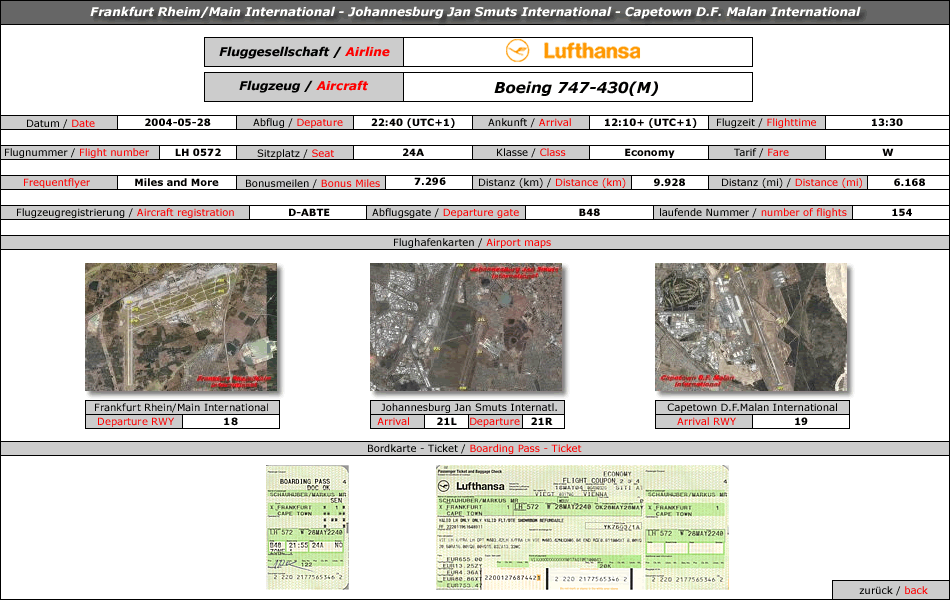This screenshot has height=600, width=950.
Task: Click Miles and More frequent flyer value
Action: (176, 182)
